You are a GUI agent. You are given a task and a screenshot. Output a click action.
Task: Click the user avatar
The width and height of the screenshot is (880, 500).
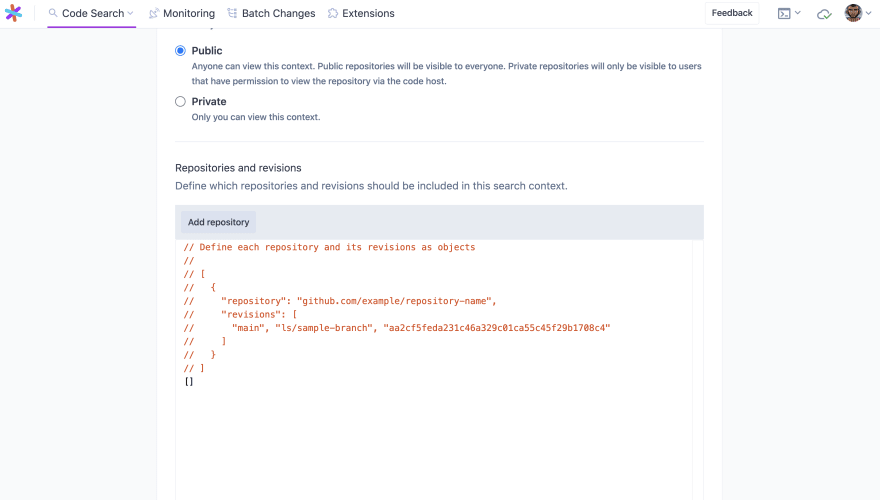click(x=854, y=13)
